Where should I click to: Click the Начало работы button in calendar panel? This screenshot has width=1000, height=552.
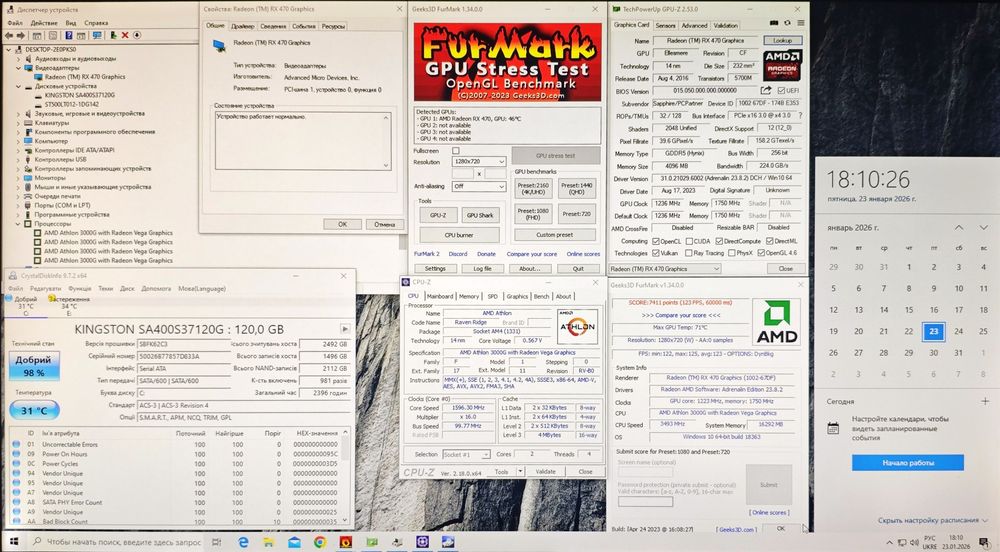tap(908, 462)
